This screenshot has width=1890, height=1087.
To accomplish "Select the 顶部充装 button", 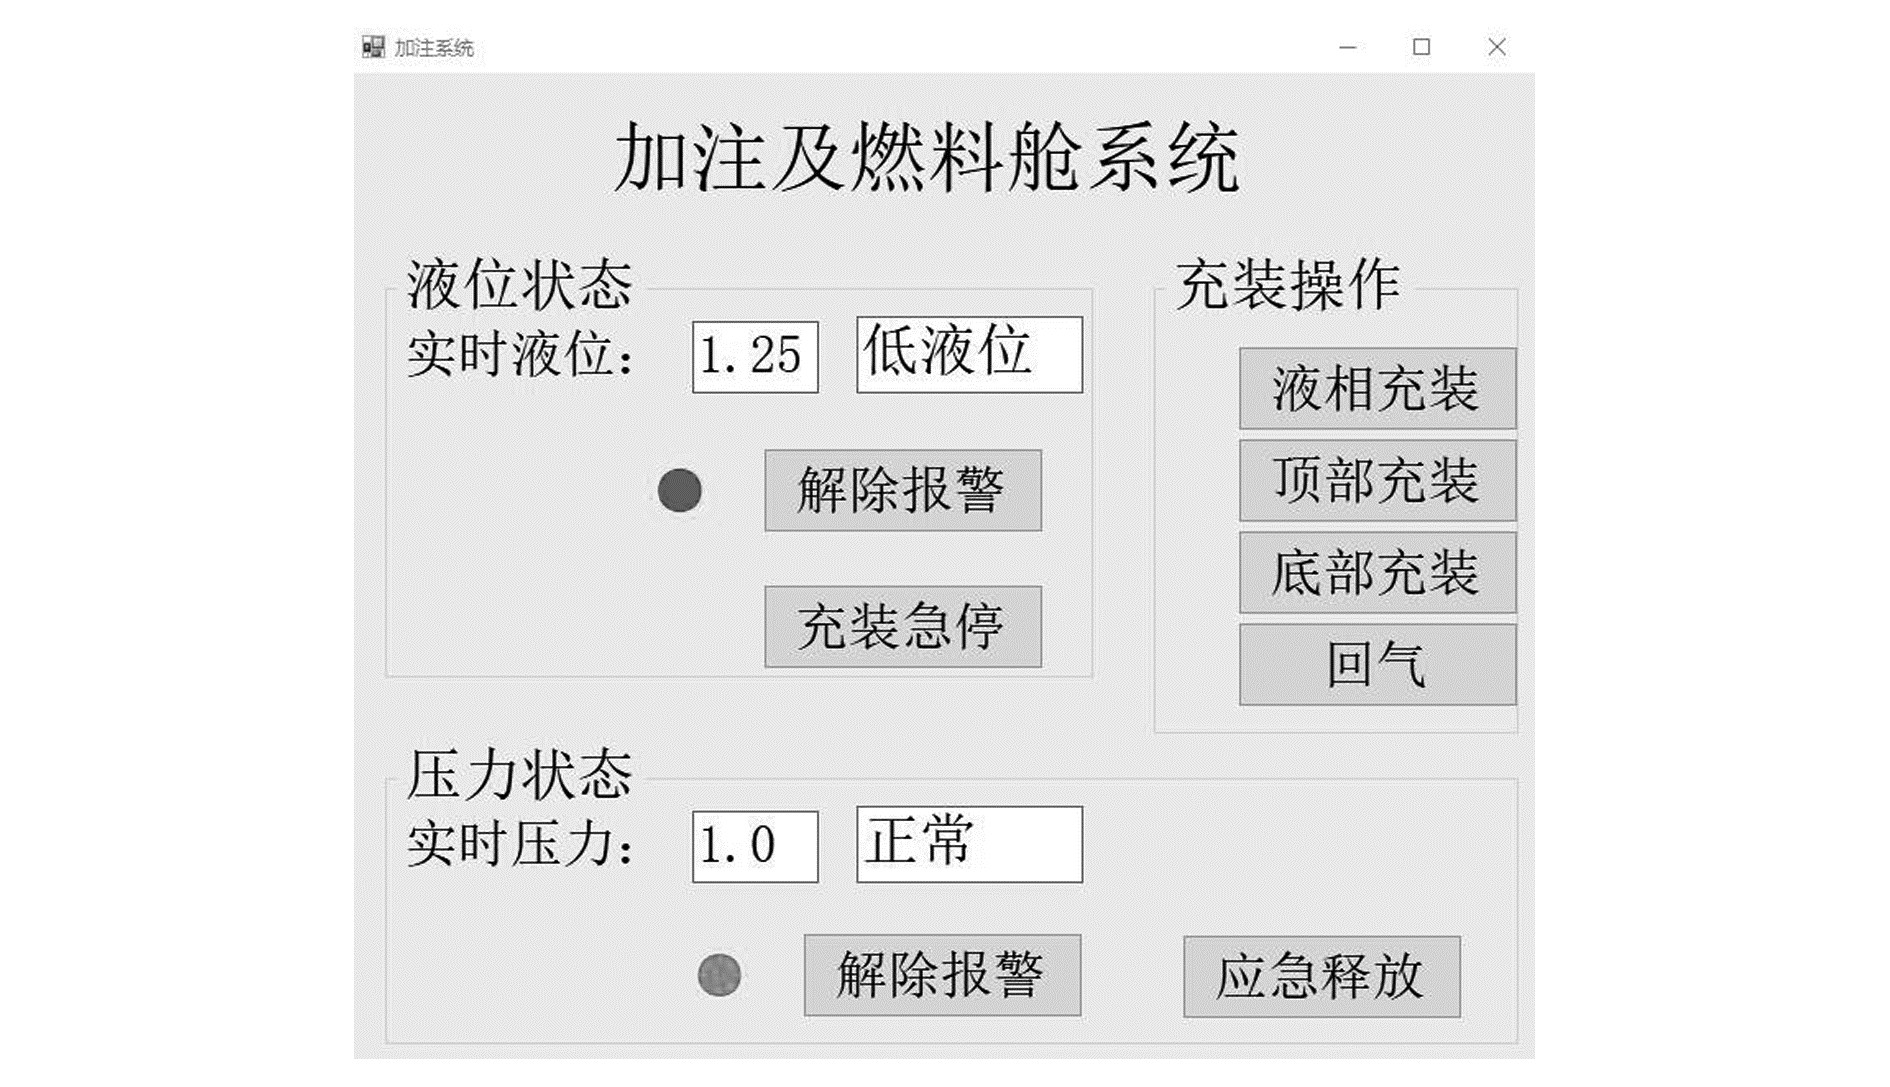I will point(1377,481).
